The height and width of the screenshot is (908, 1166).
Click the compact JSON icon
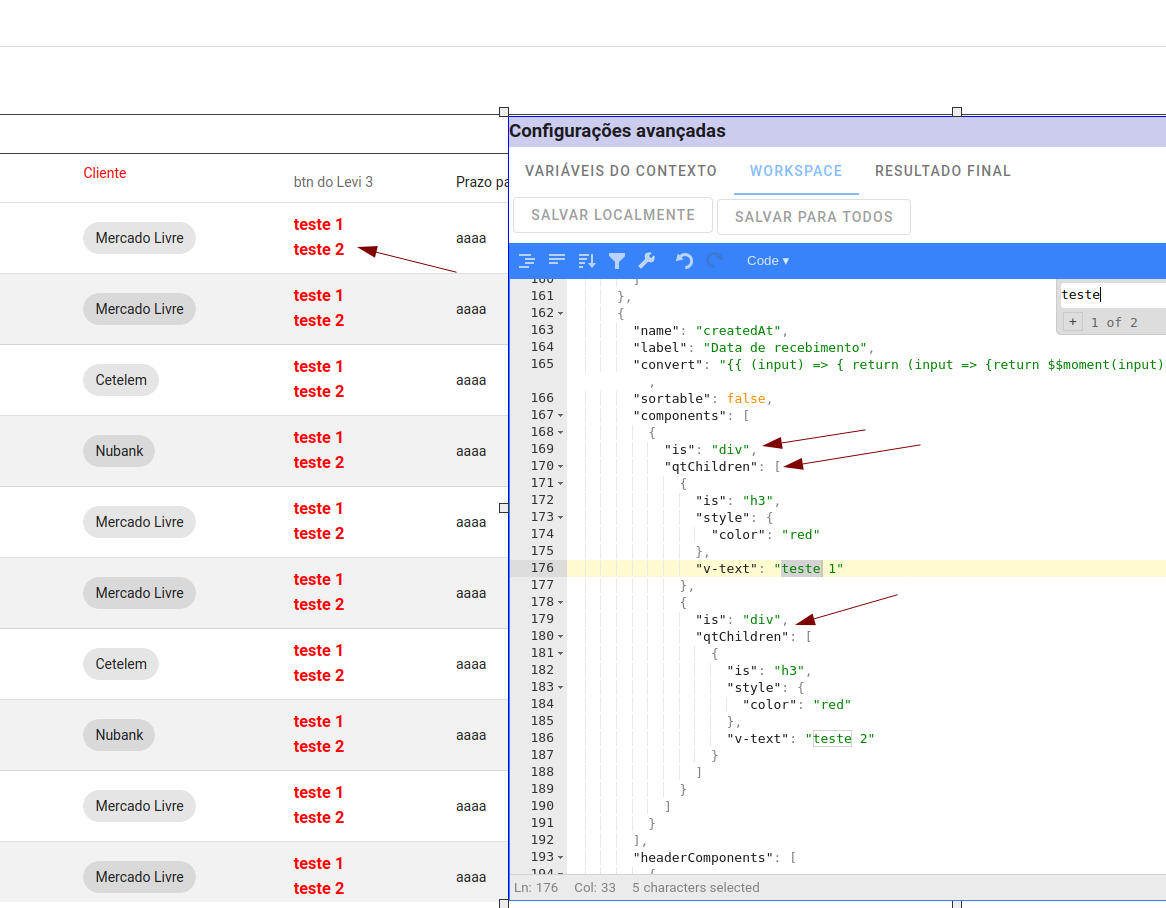pos(557,260)
